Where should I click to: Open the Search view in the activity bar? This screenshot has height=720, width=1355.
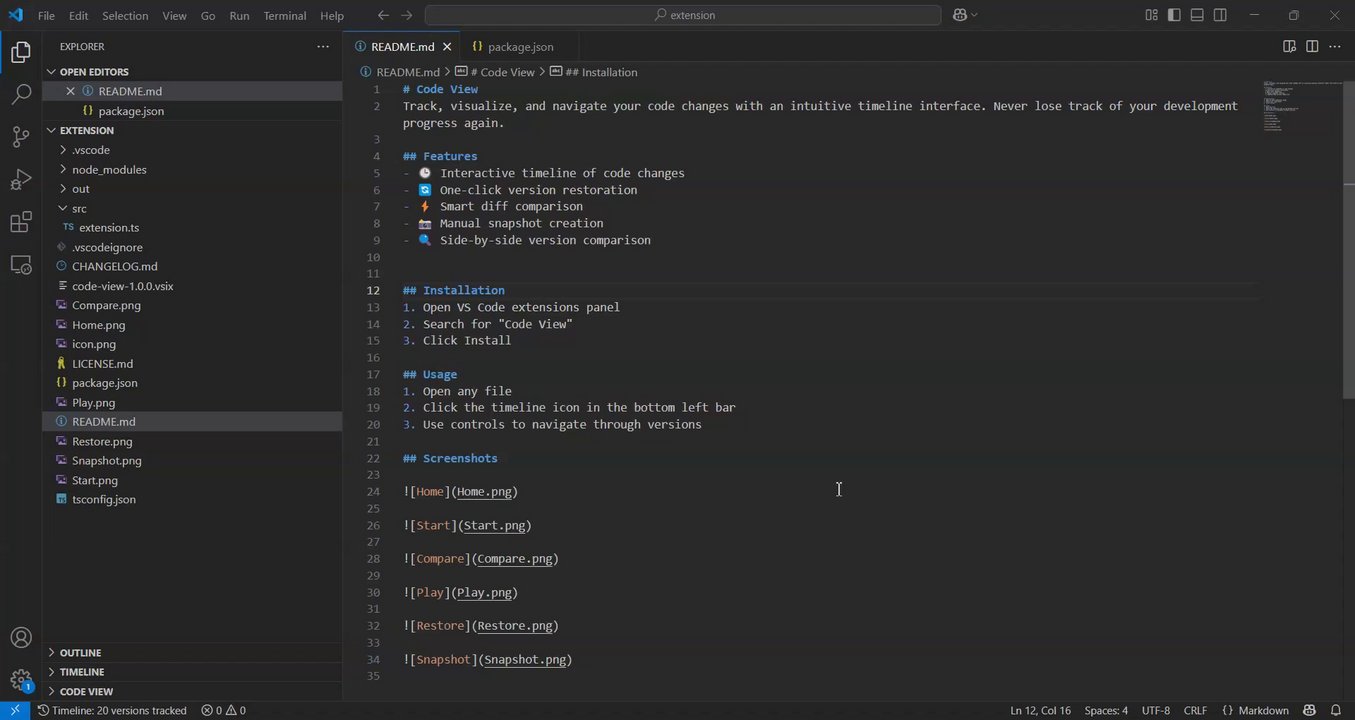[x=21, y=95]
